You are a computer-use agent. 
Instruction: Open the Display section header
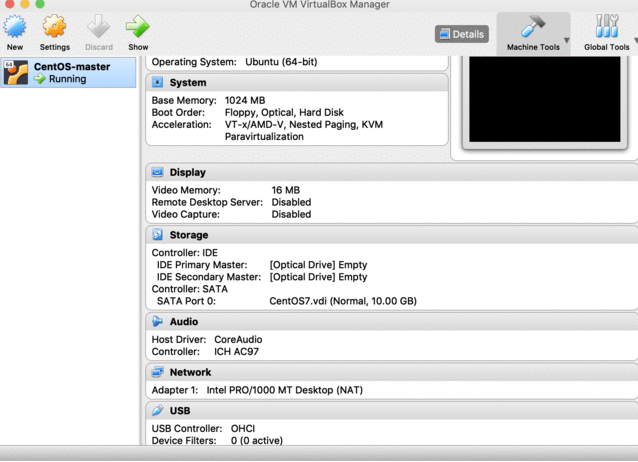point(392,172)
